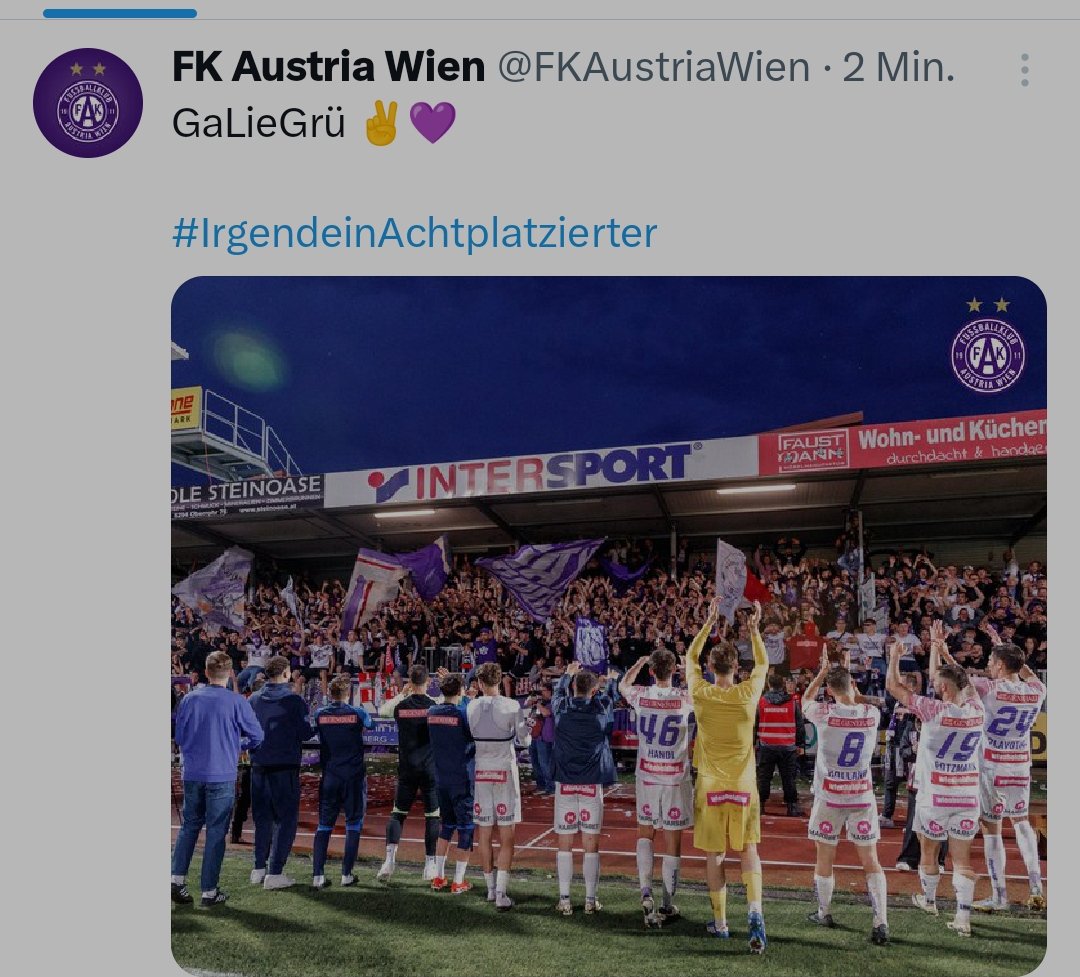This screenshot has width=1080, height=977.
Task: Click the '2 Min.' tweet timestamp
Action: (898, 68)
